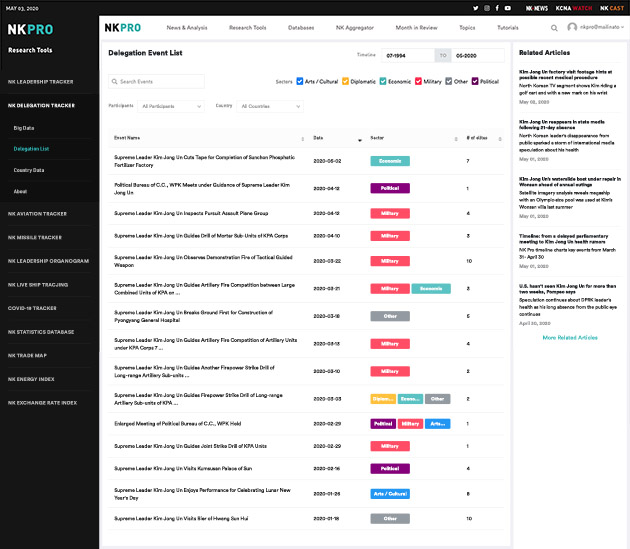
Task: Open the Big Data sidebar link
Action: (x=24, y=128)
